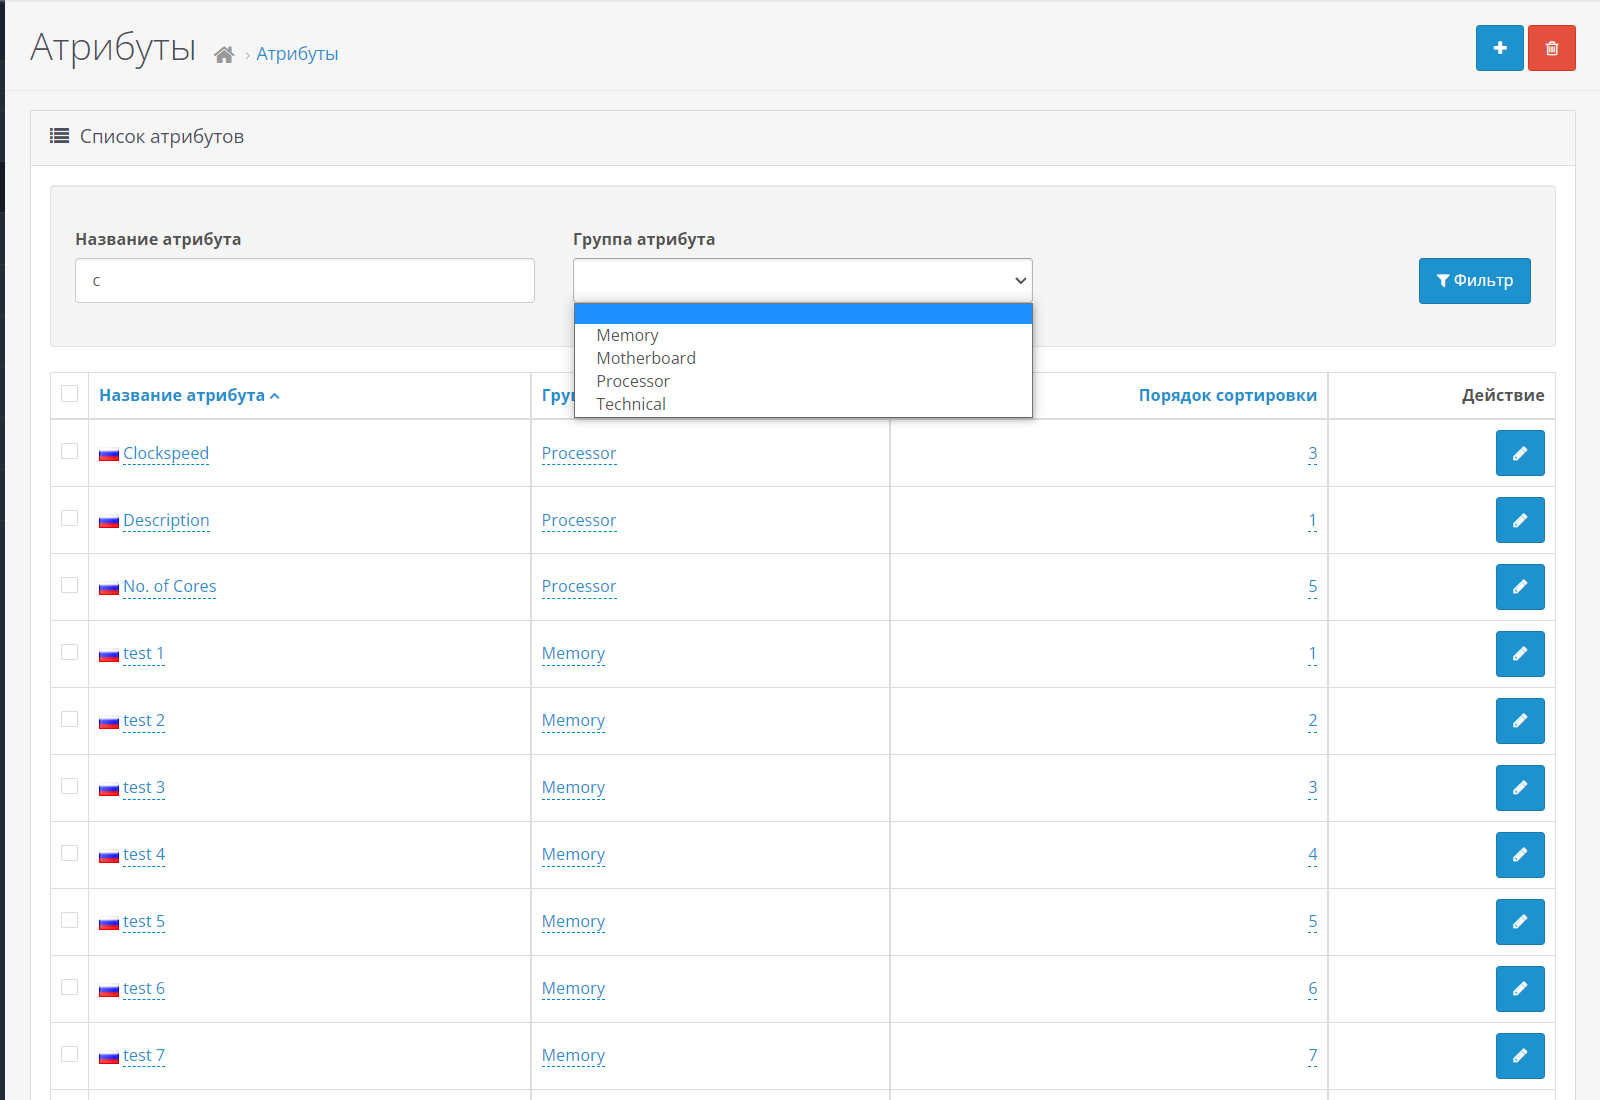The width and height of the screenshot is (1600, 1100).
Task: Click Memory group in test 3 row
Action: point(573,787)
